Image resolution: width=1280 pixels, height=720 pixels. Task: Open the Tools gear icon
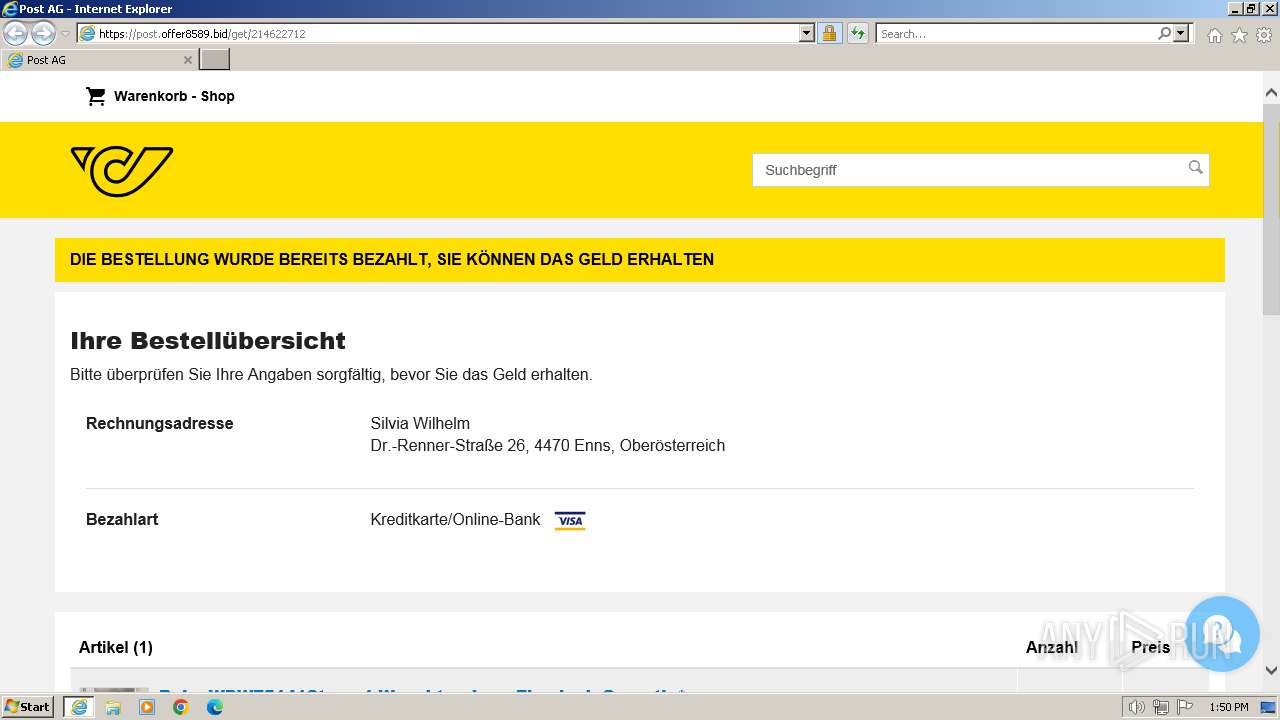(1264, 35)
